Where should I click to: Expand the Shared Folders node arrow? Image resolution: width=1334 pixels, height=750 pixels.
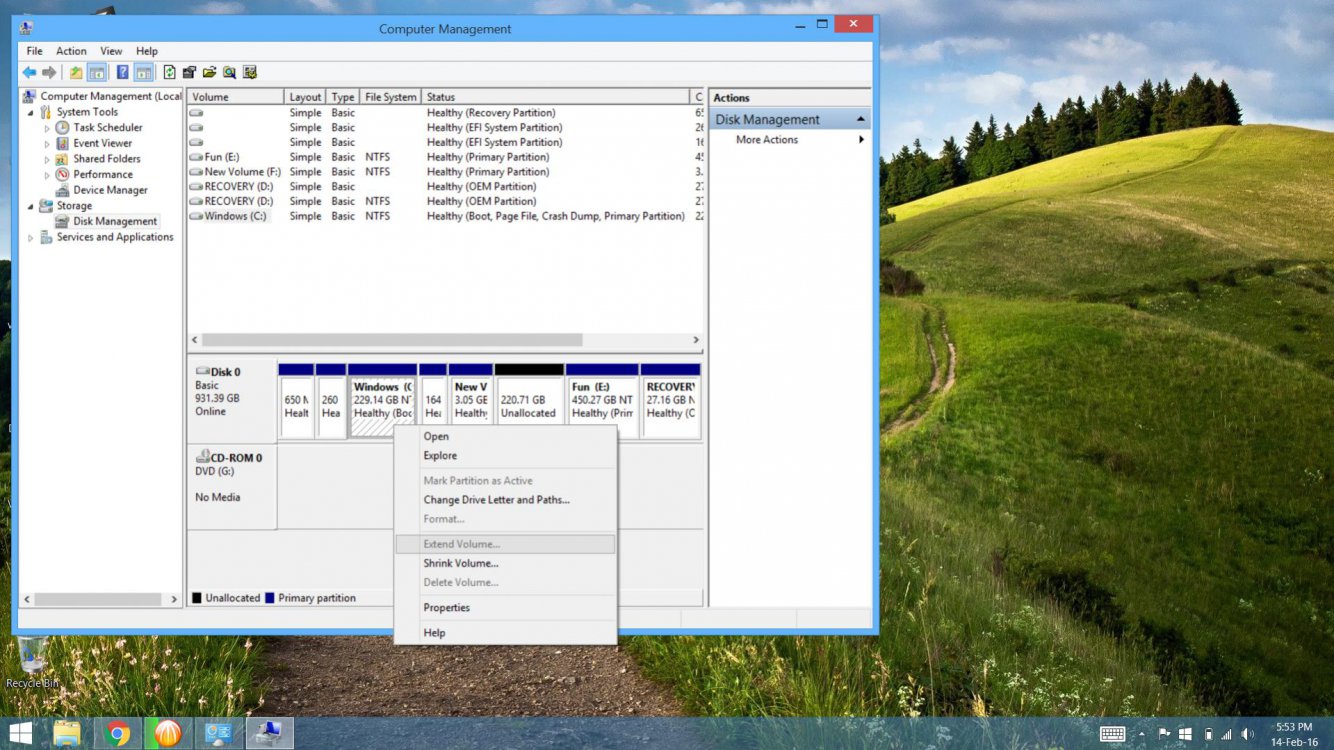pos(46,159)
